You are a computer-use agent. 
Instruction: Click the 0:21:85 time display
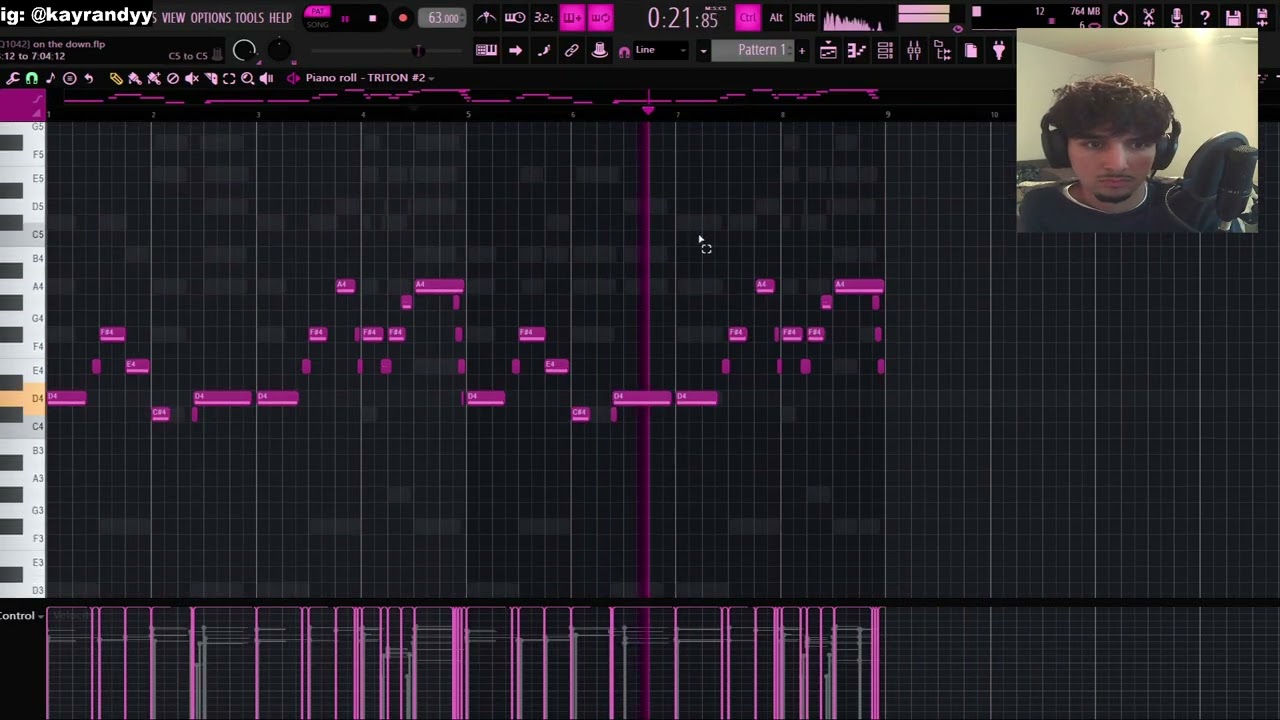[683, 18]
